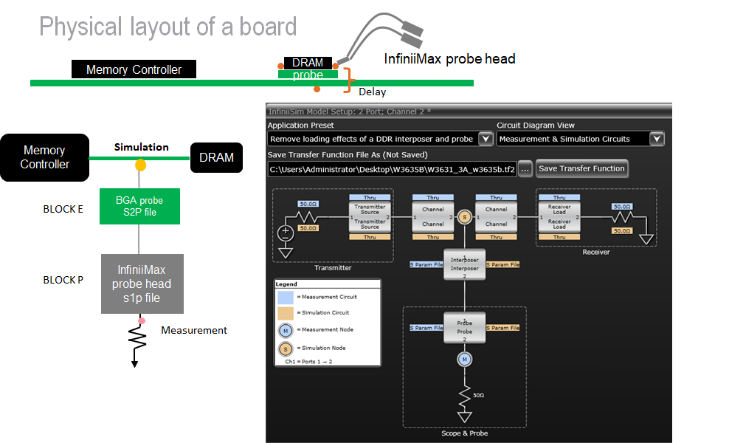Click blue S Param File label left of Interposer
Image resolution: width=729 pixels, height=443 pixels.
tap(426, 264)
